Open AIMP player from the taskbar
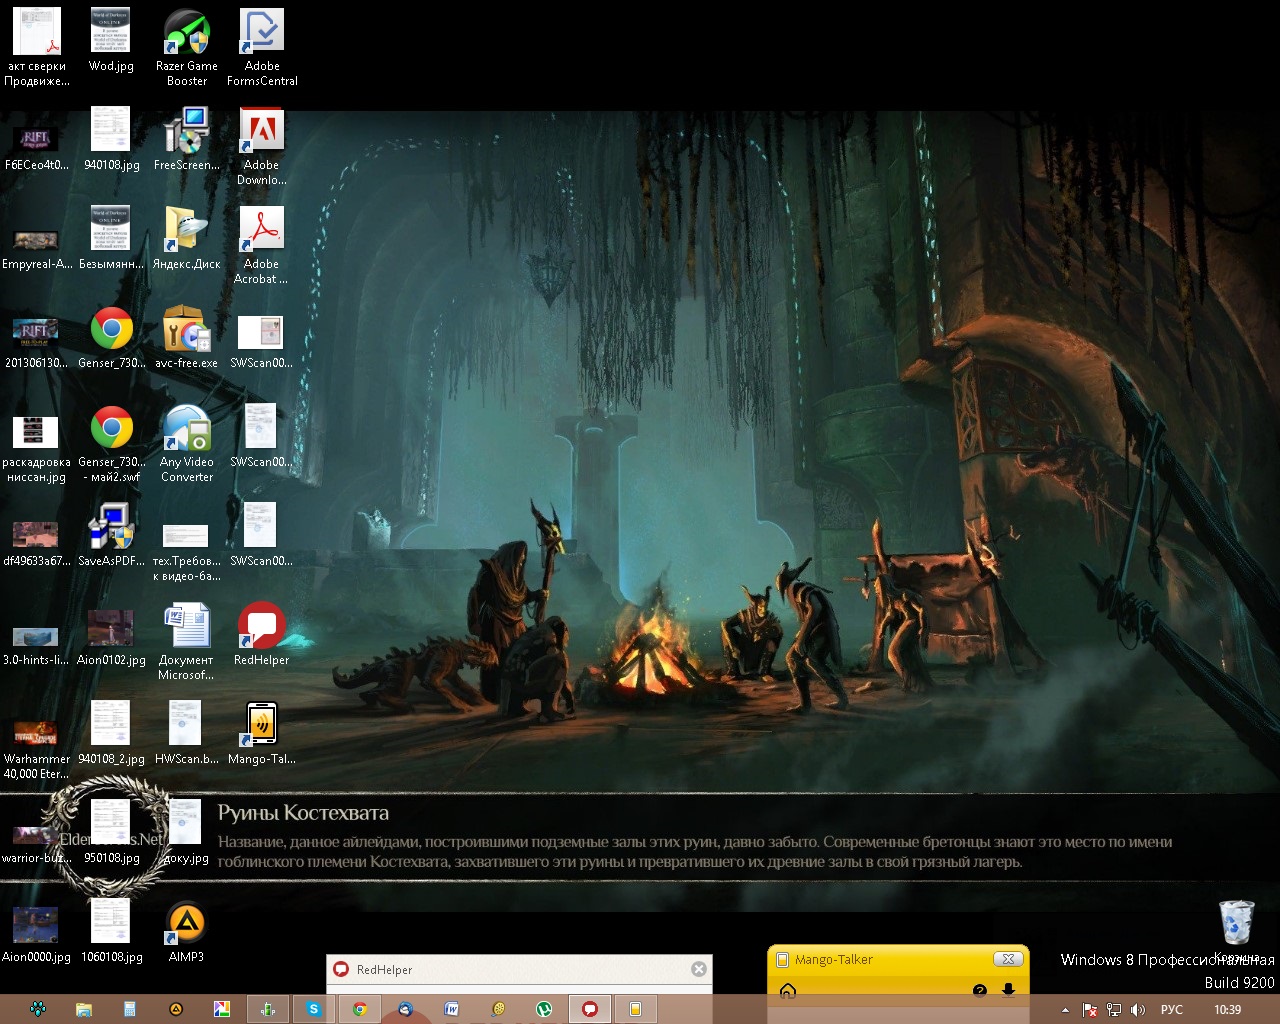The image size is (1280, 1024). [x=176, y=1009]
